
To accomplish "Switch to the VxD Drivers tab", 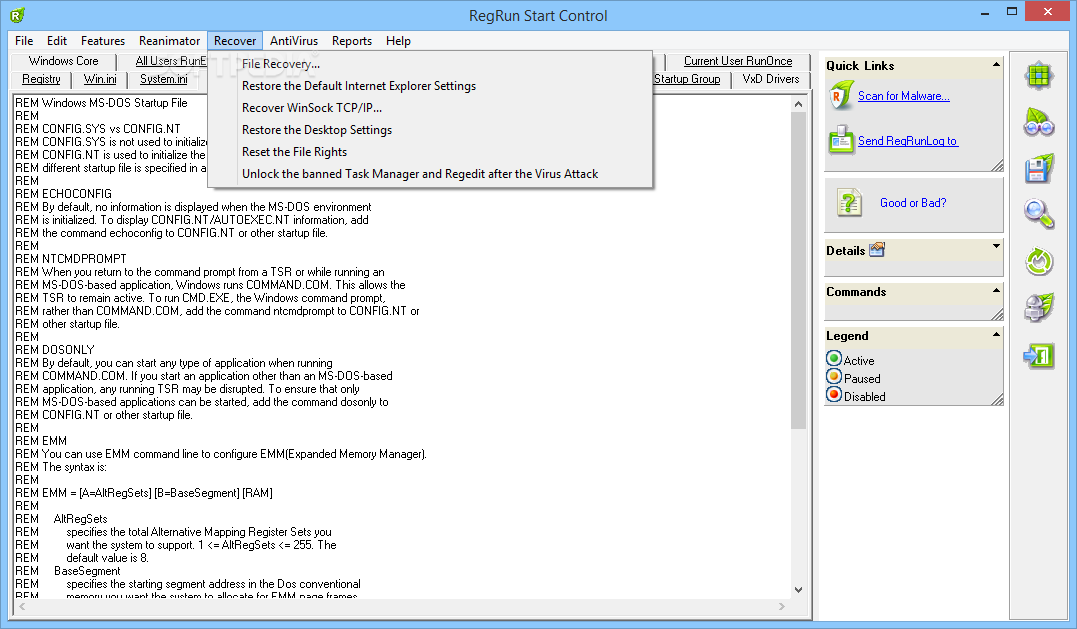I will (x=771, y=79).
